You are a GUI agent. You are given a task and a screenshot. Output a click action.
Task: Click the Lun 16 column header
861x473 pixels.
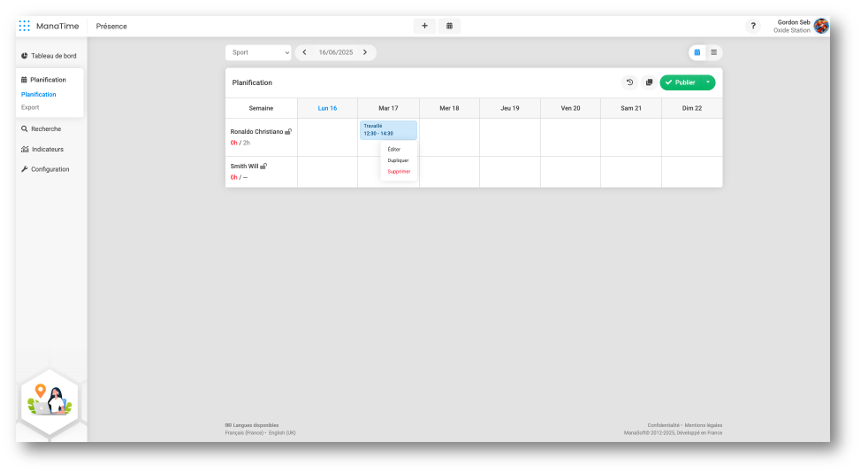327,108
